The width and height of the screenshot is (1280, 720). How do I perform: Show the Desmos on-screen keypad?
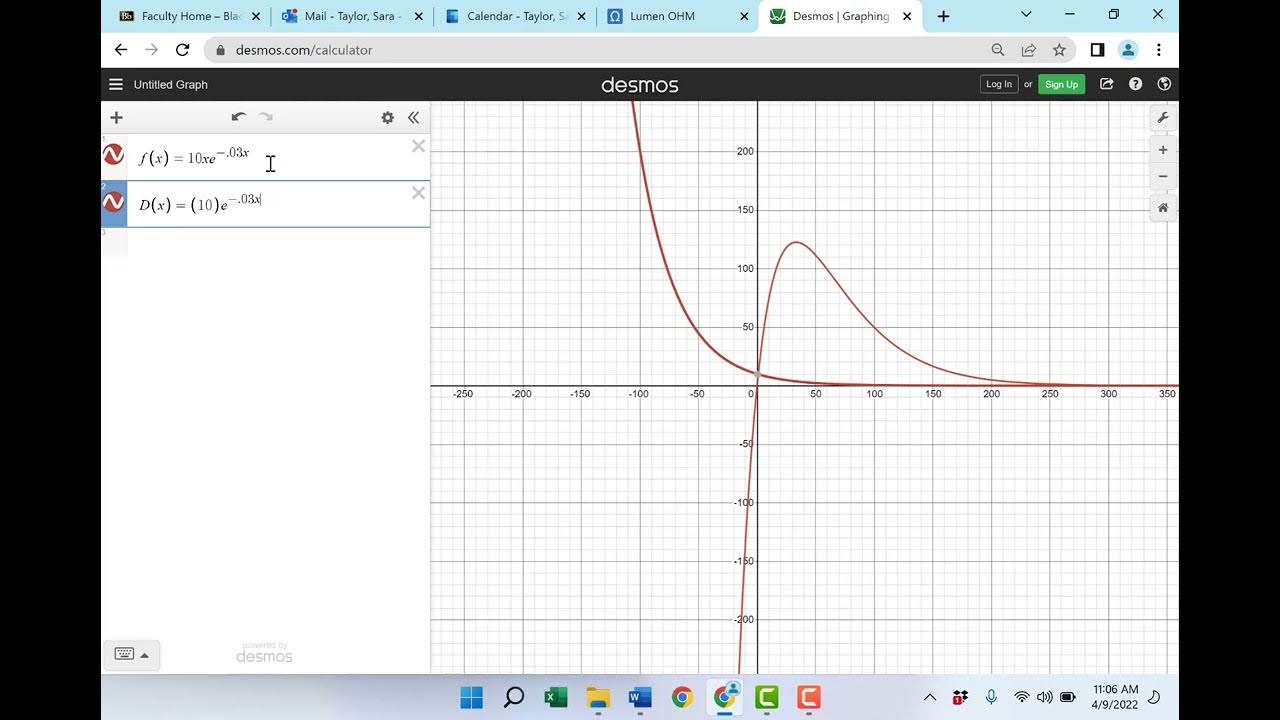tap(131, 655)
